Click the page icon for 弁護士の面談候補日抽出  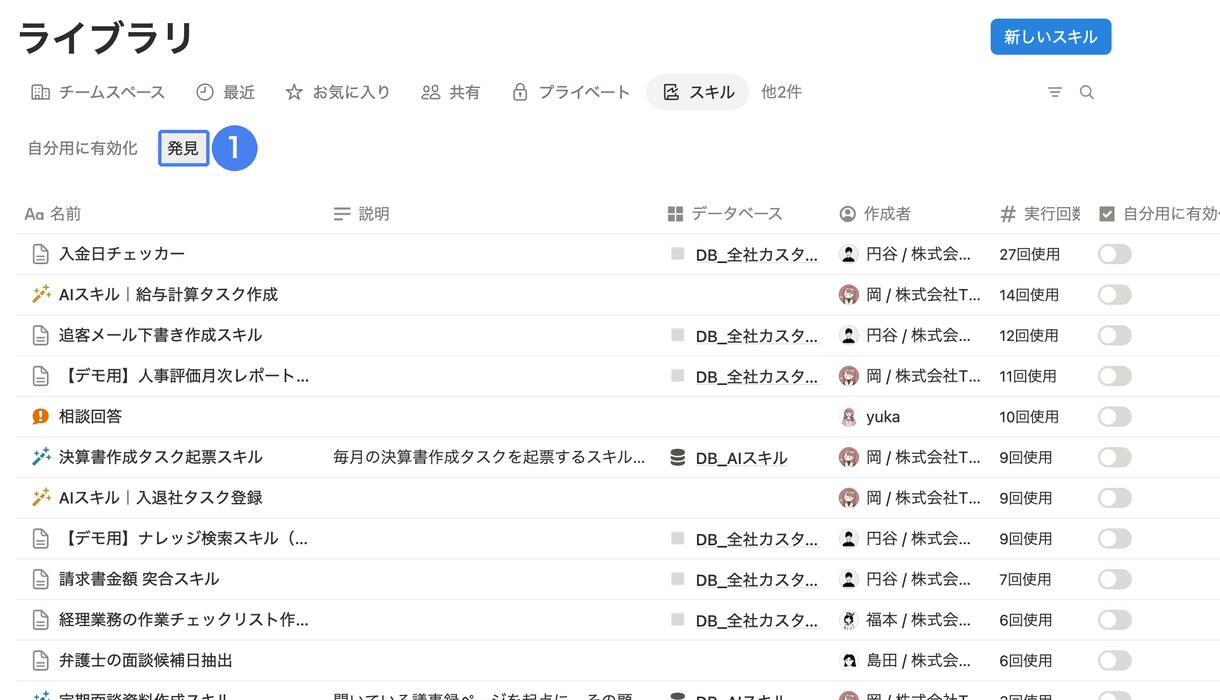(40, 660)
